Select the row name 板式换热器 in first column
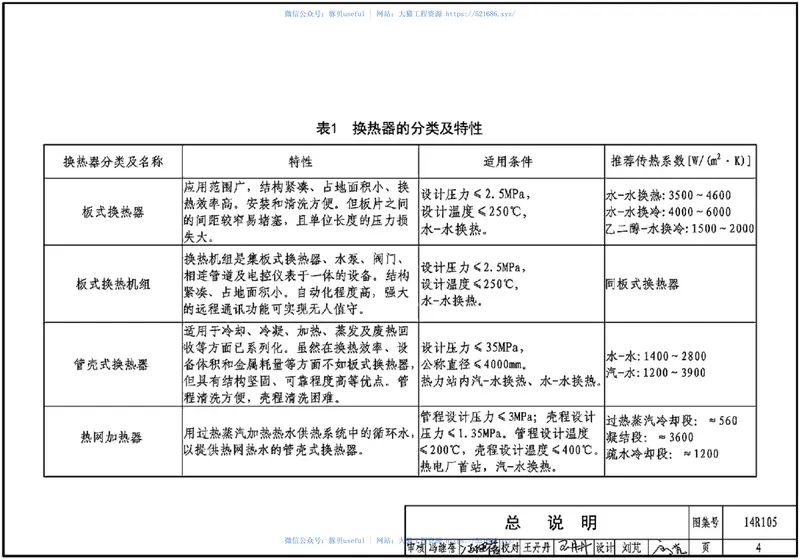 click(113, 212)
